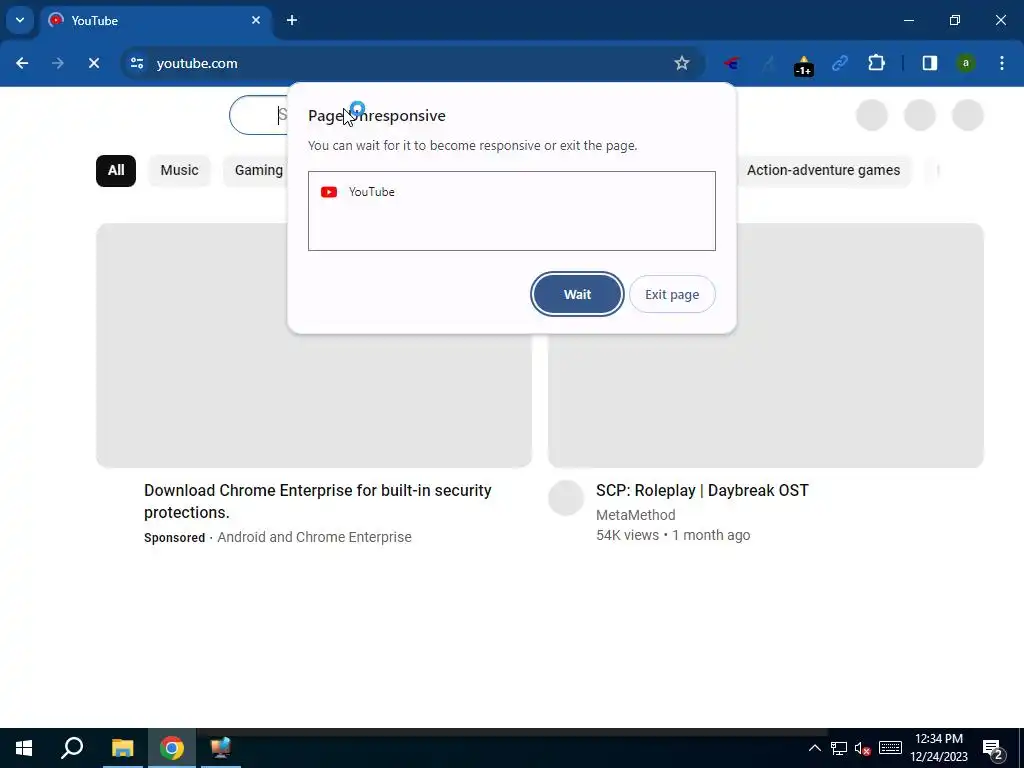Image resolution: width=1024 pixels, height=768 pixels.
Task: Open SCP: Roleplay Daybreak OST video
Action: click(x=702, y=490)
